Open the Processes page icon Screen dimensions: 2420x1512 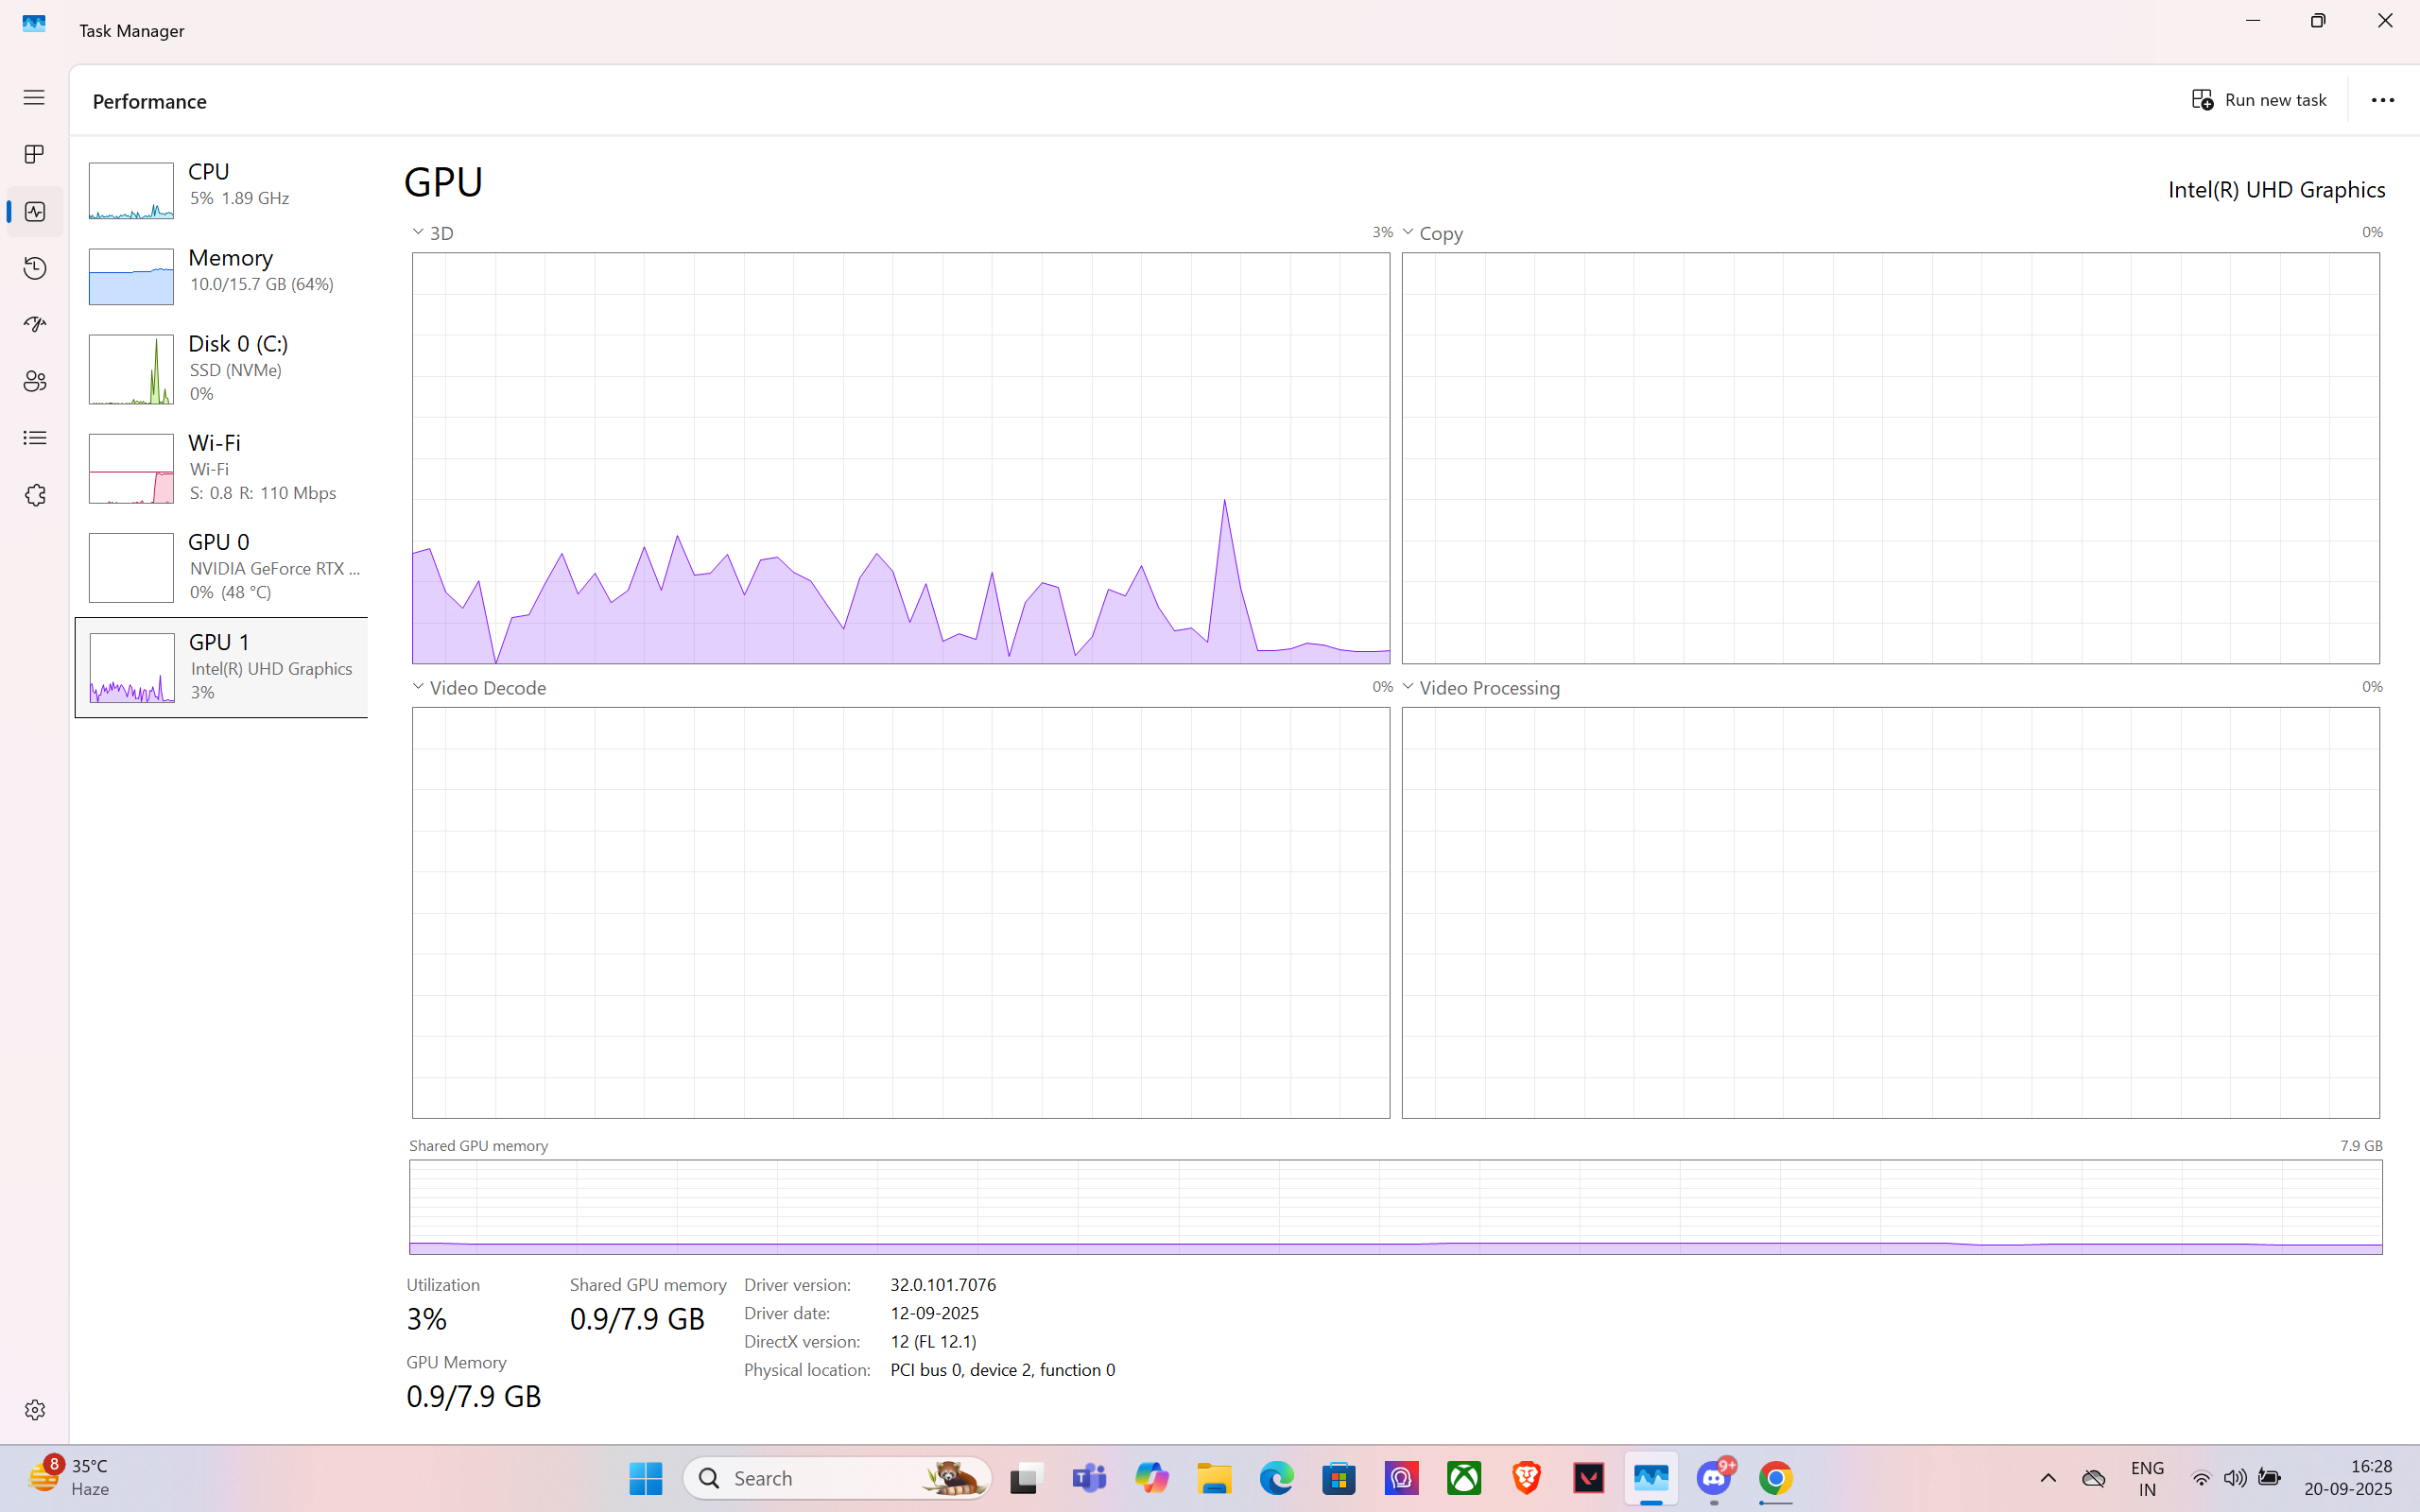[x=34, y=154]
